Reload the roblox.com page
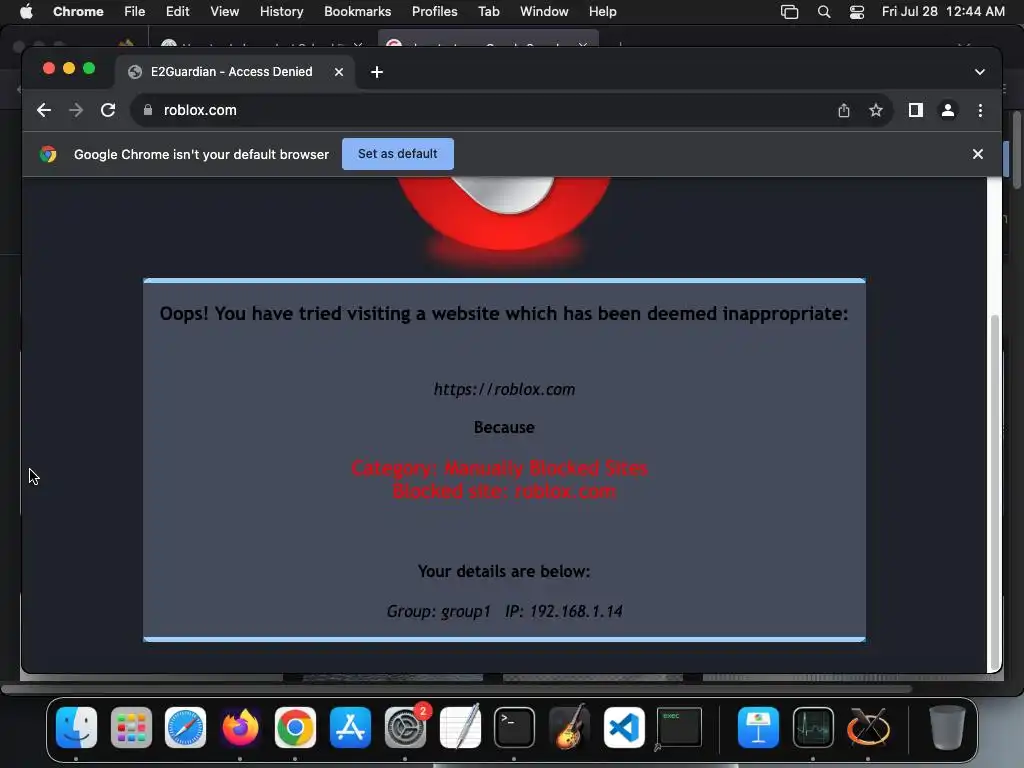Image resolution: width=1024 pixels, height=768 pixels. [x=108, y=110]
